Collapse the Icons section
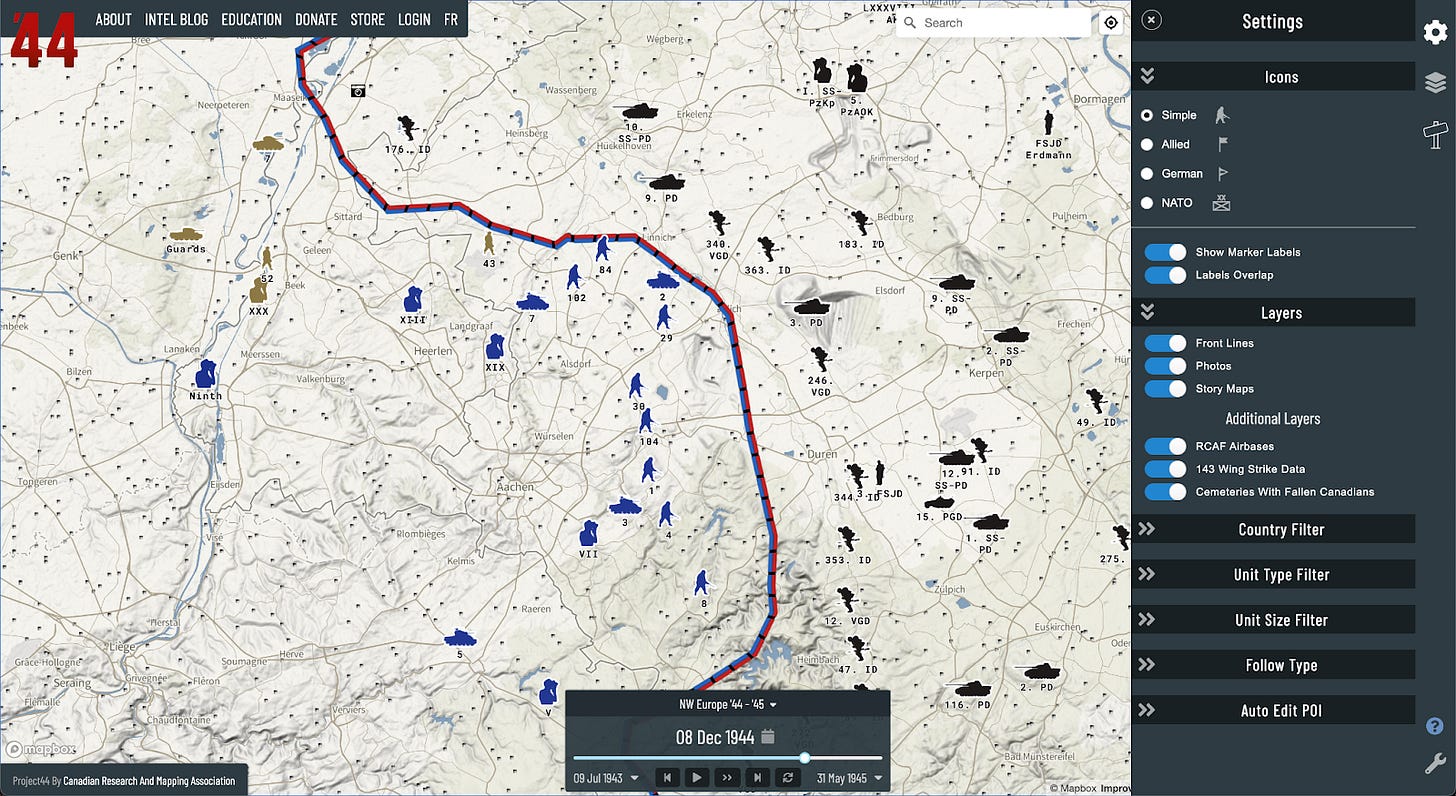The height and width of the screenshot is (796, 1456). pos(1274,77)
